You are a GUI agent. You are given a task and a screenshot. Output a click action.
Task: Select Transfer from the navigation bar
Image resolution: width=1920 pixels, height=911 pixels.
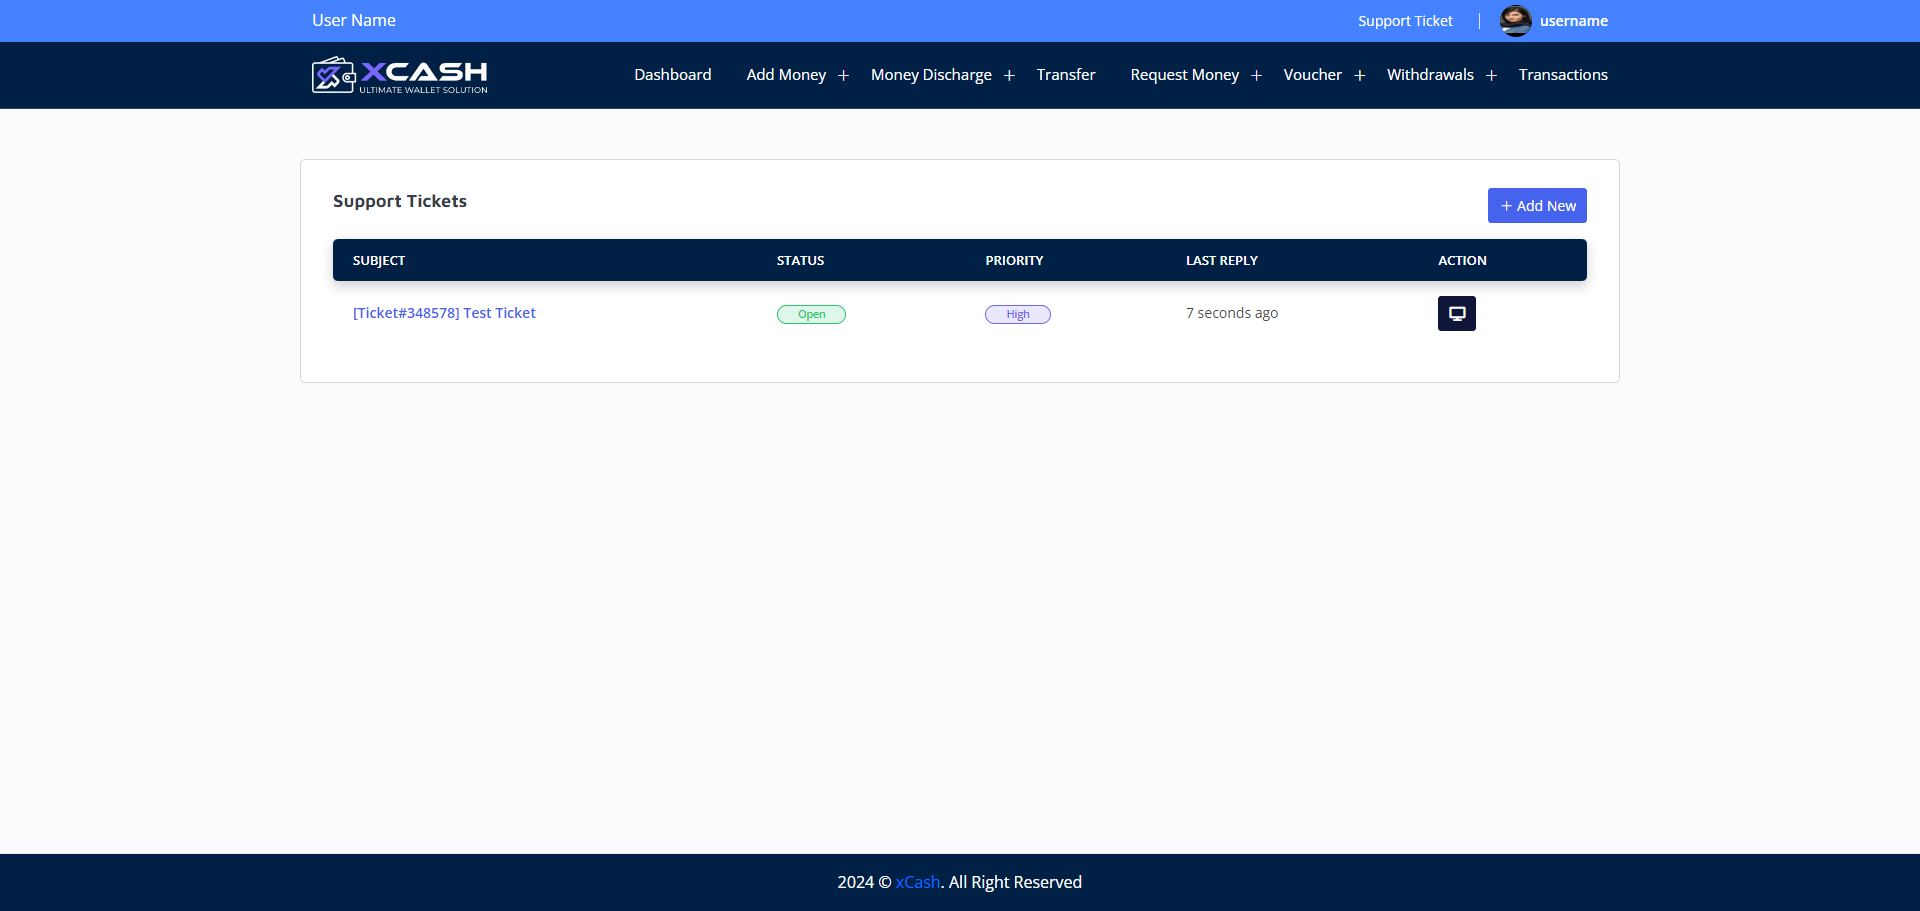tap(1066, 74)
